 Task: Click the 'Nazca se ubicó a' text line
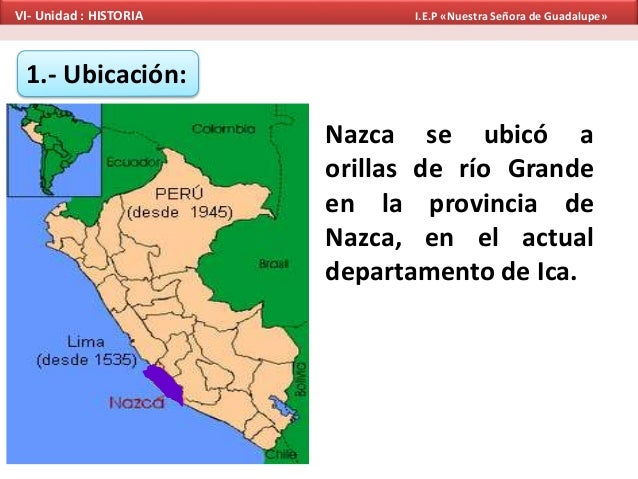click(459, 135)
